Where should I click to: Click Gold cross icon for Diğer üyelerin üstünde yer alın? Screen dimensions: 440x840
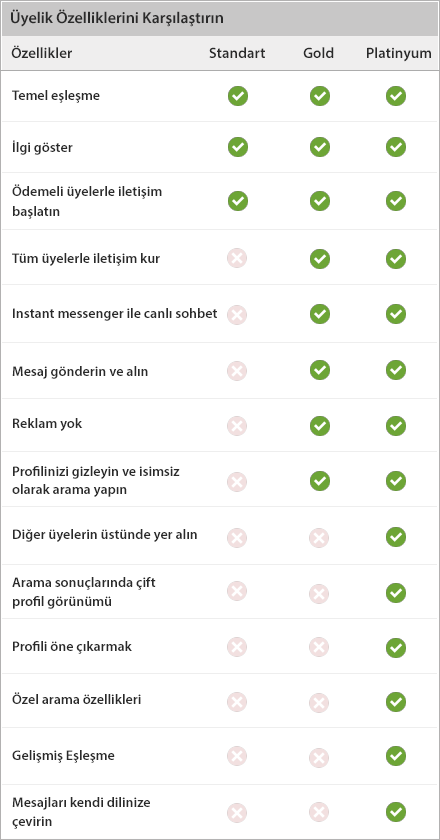[x=319, y=537]
